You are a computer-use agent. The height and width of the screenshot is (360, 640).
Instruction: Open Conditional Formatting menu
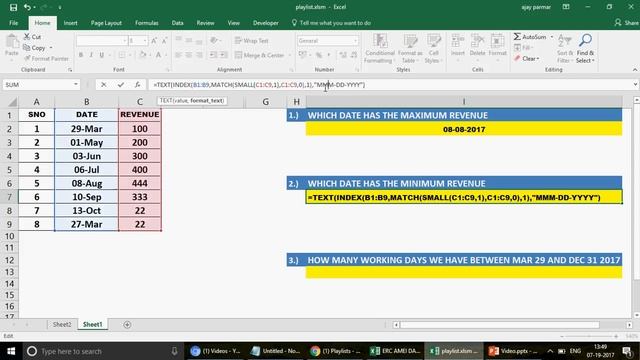pyautogui.click(x=380, y=49)
